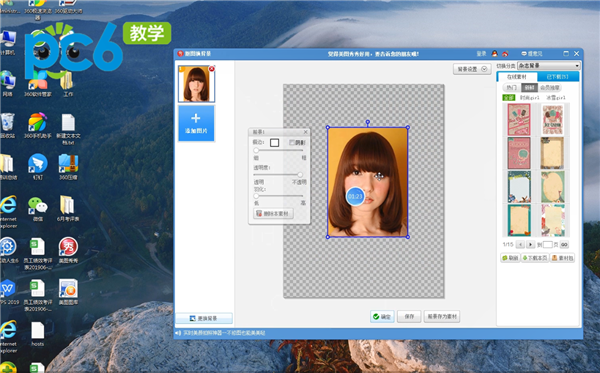
Task: Pick the blue floral white-center frame template
Action: (x=519, y=187)
